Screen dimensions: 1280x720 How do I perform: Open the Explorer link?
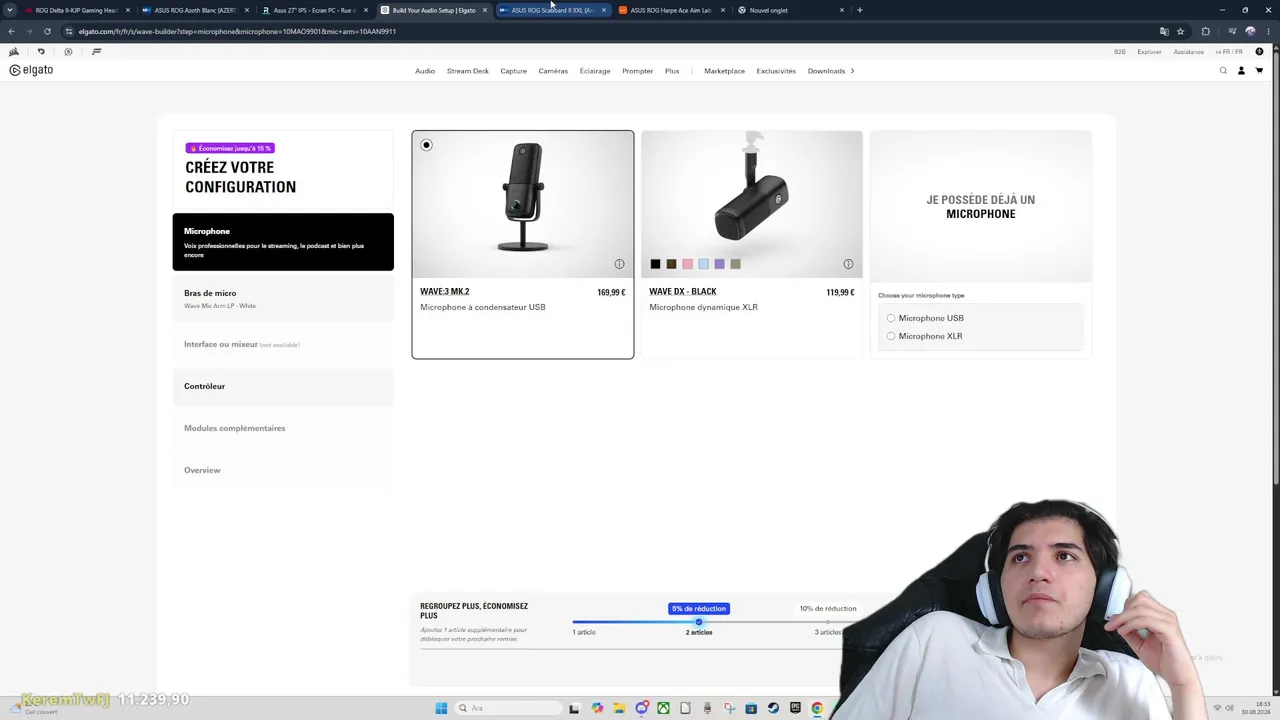pos(1149,52)
